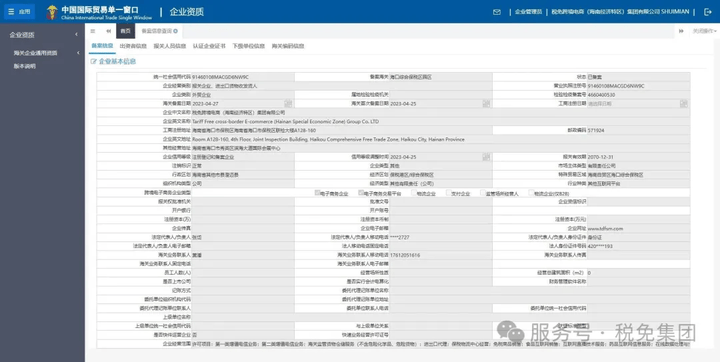Click the edit icon beside 企业基本信息

[94, 61]
